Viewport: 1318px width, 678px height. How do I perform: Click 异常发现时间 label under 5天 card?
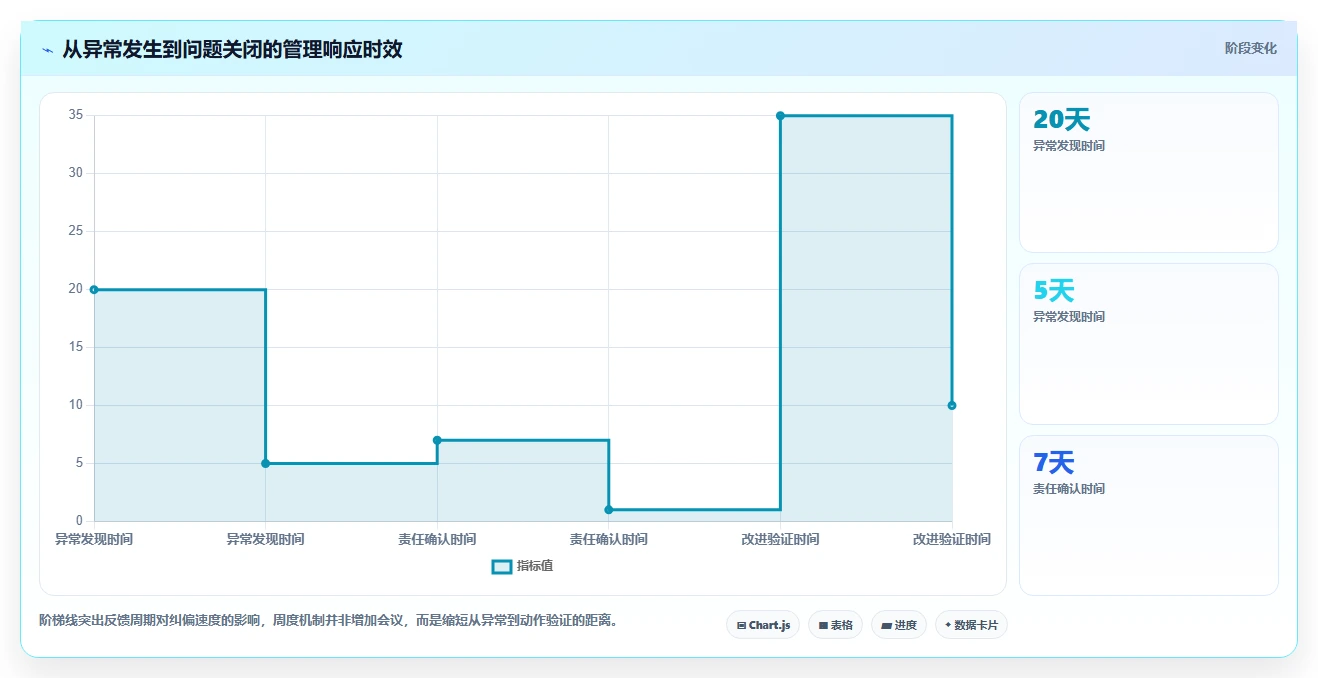1069,317
